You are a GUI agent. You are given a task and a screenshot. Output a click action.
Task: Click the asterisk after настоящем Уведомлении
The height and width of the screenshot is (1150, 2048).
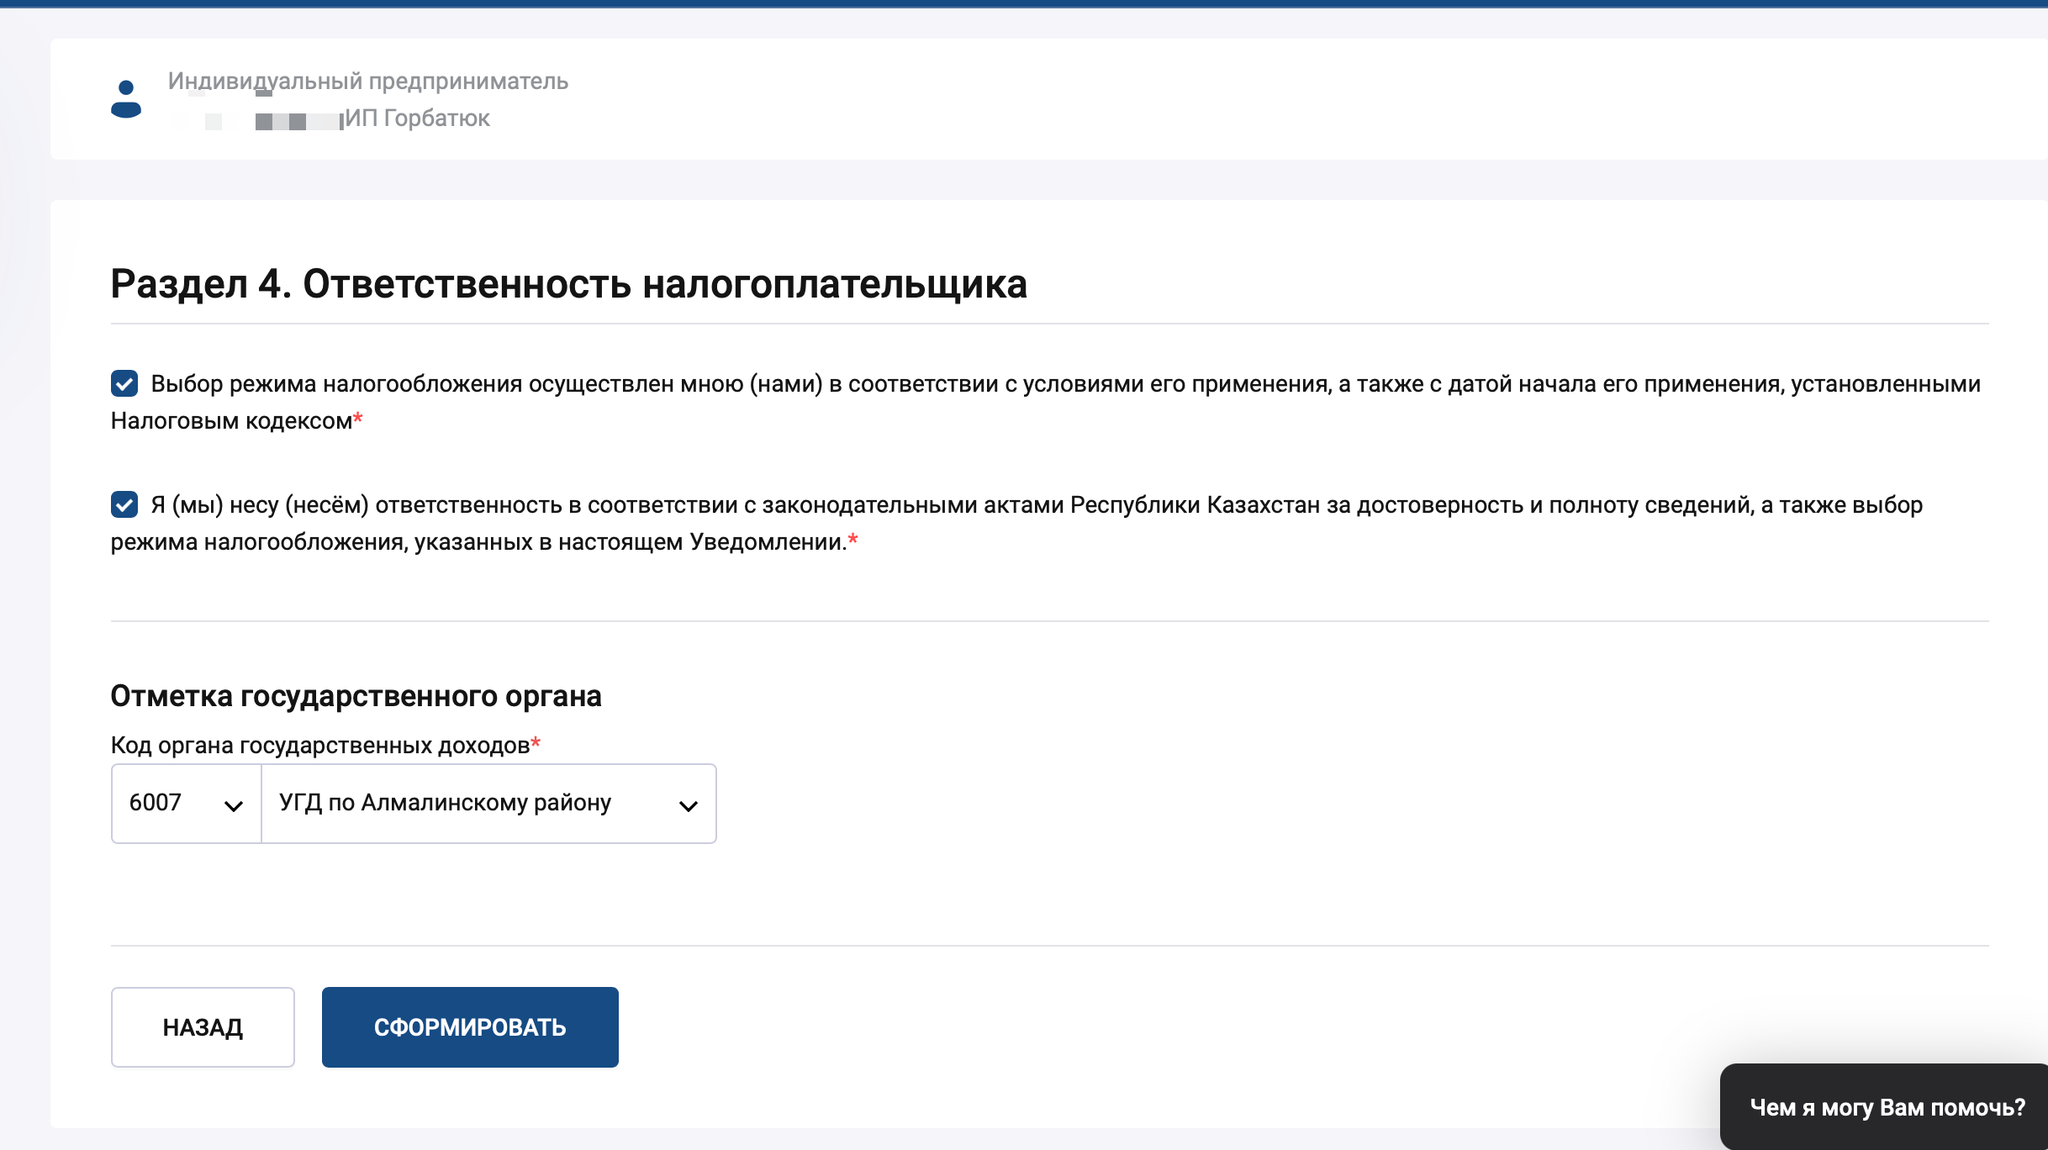click(x=853, y=541)
